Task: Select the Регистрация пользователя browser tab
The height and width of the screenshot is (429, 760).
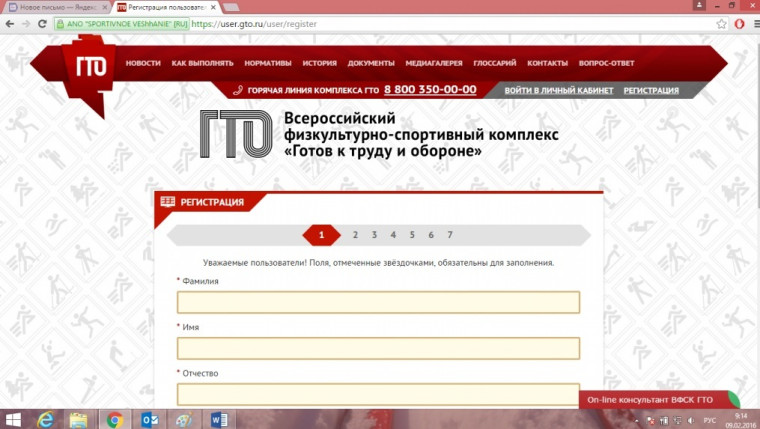Action: [166, 7]
